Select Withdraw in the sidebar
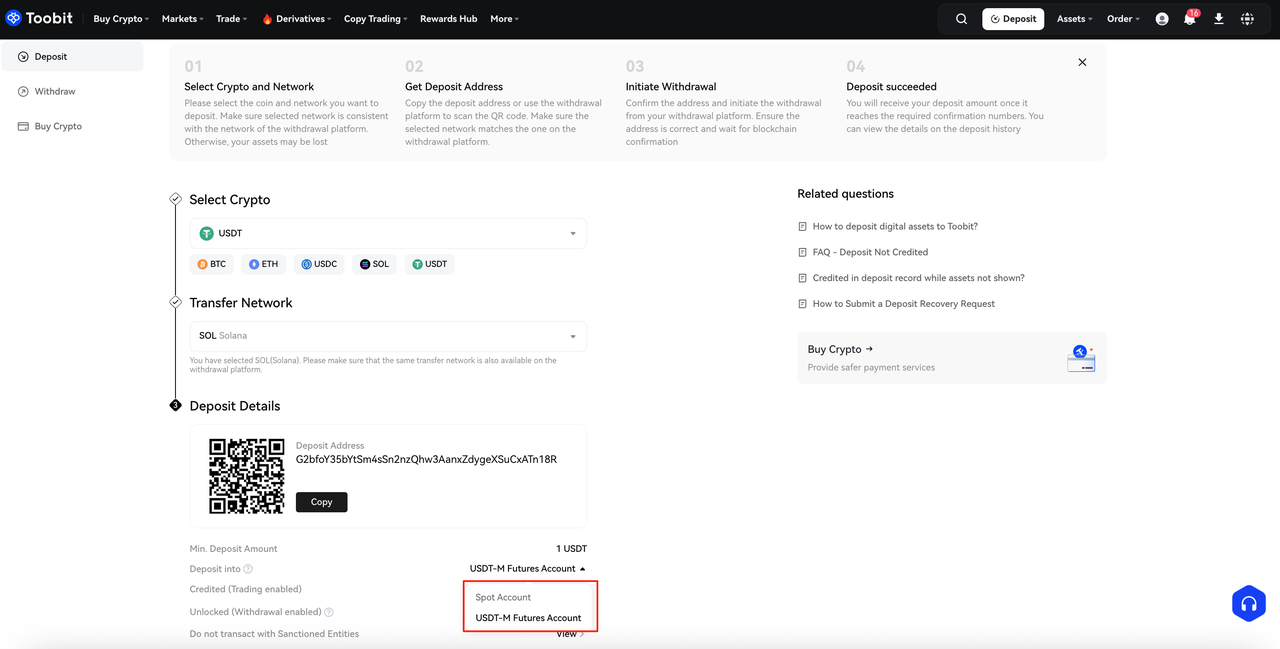This screenshot has width=1280, height=649. (72, 92)
